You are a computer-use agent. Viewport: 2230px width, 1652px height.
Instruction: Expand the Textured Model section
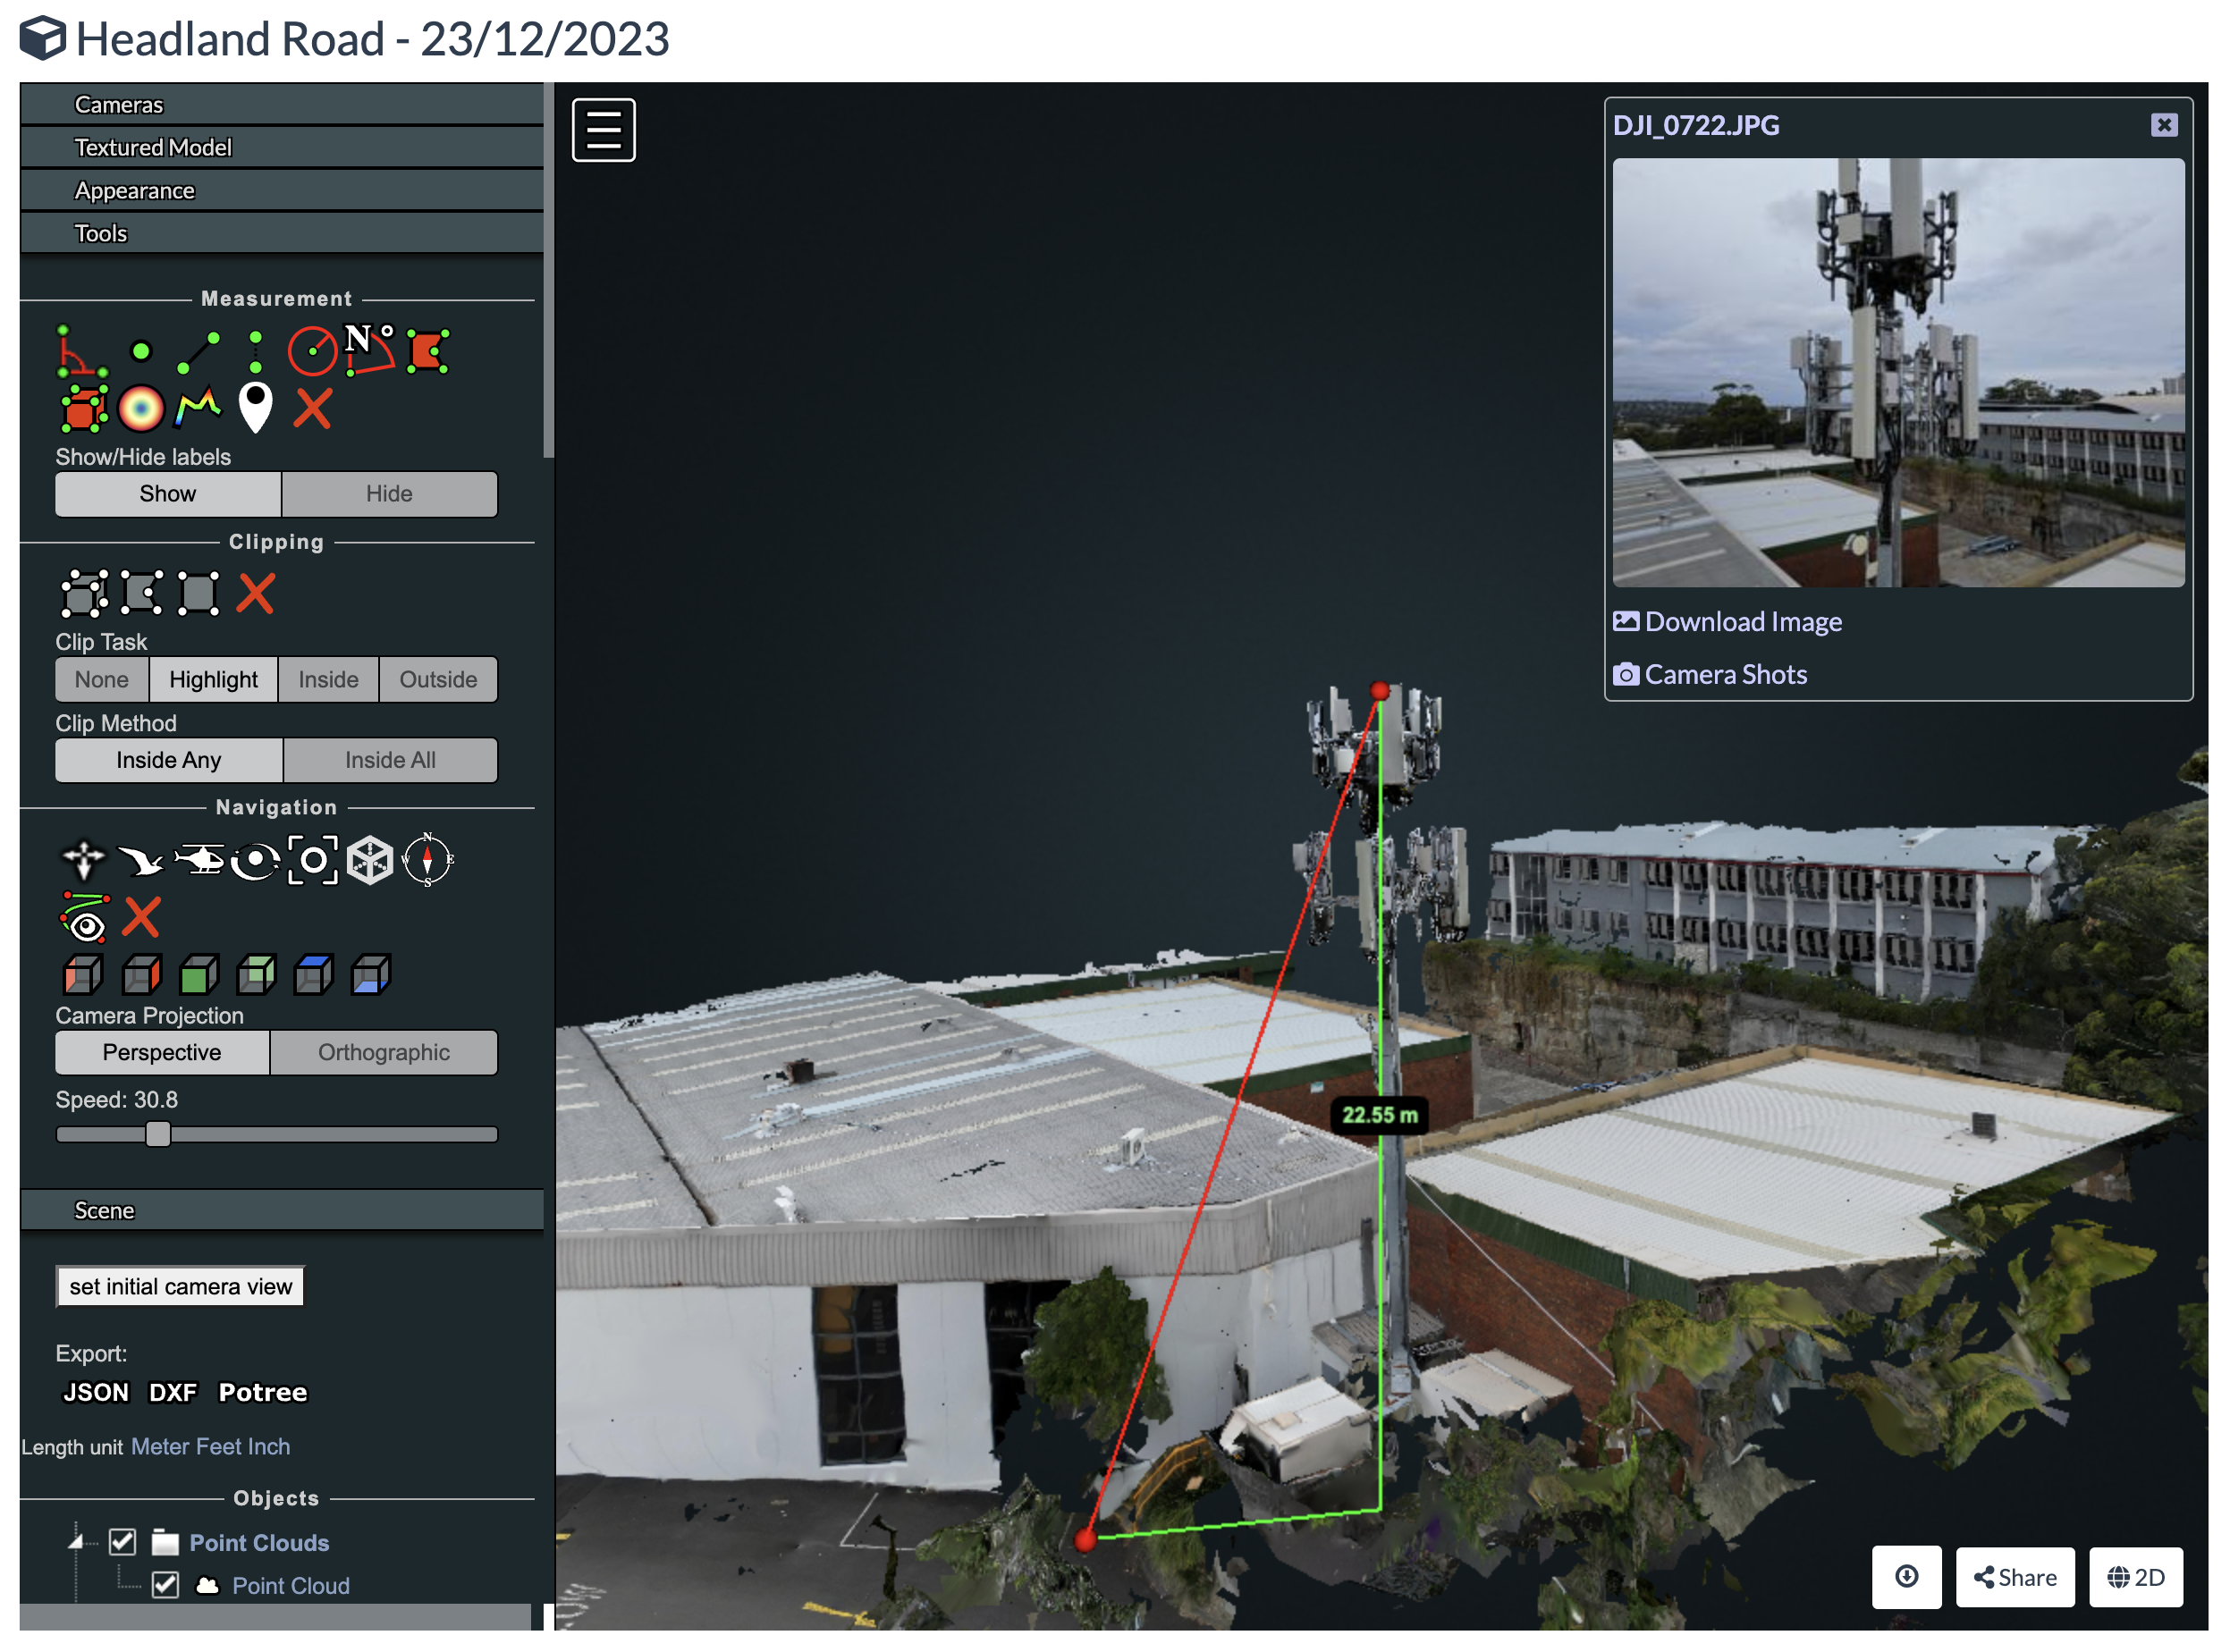point(282,148)
